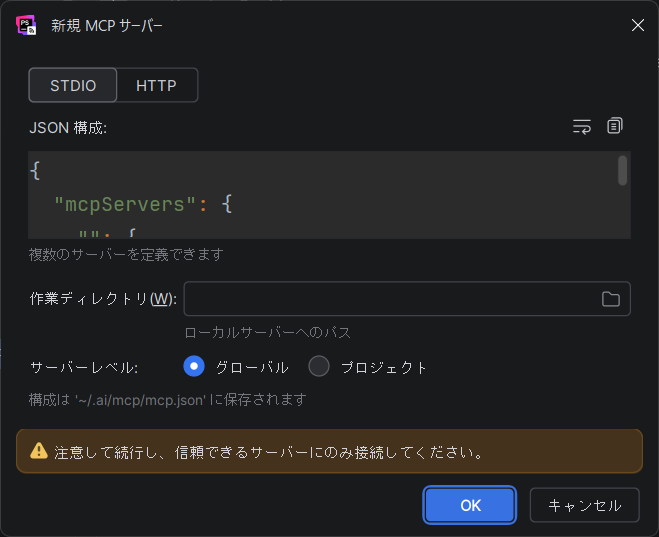Screen dimensions: 659x537
Task: Click the プロジェクト label text
Action: pyautogui.click(x=384, y=367)
